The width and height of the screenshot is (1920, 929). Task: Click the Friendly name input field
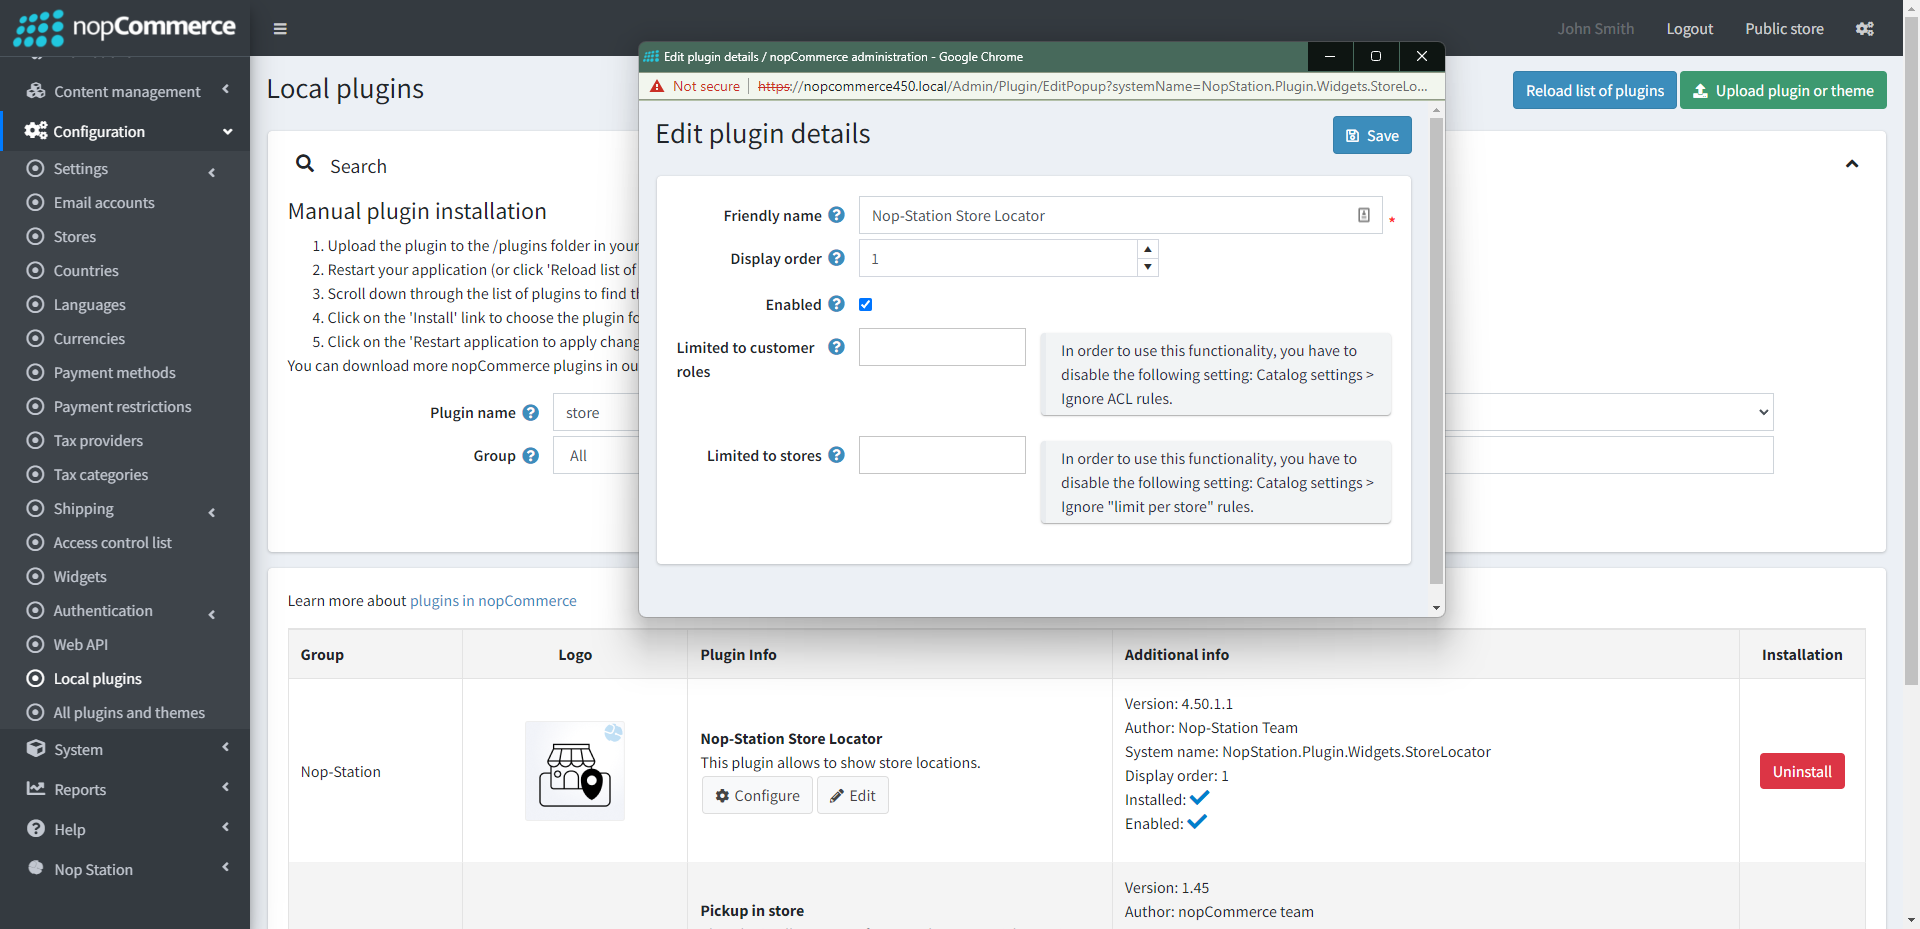pyautogui.click(x=1120, y=215)
